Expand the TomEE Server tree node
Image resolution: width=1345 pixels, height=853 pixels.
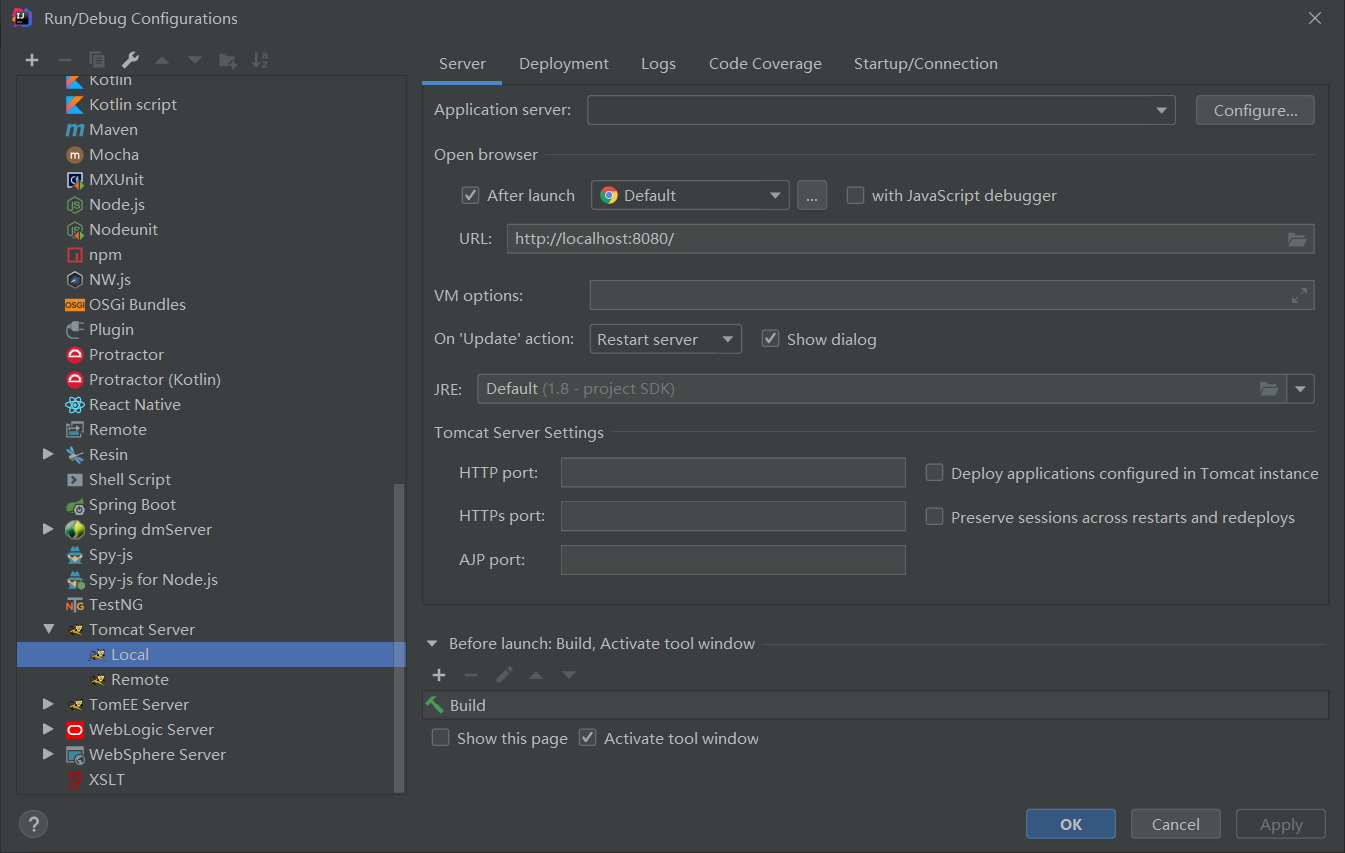point(48,704)
